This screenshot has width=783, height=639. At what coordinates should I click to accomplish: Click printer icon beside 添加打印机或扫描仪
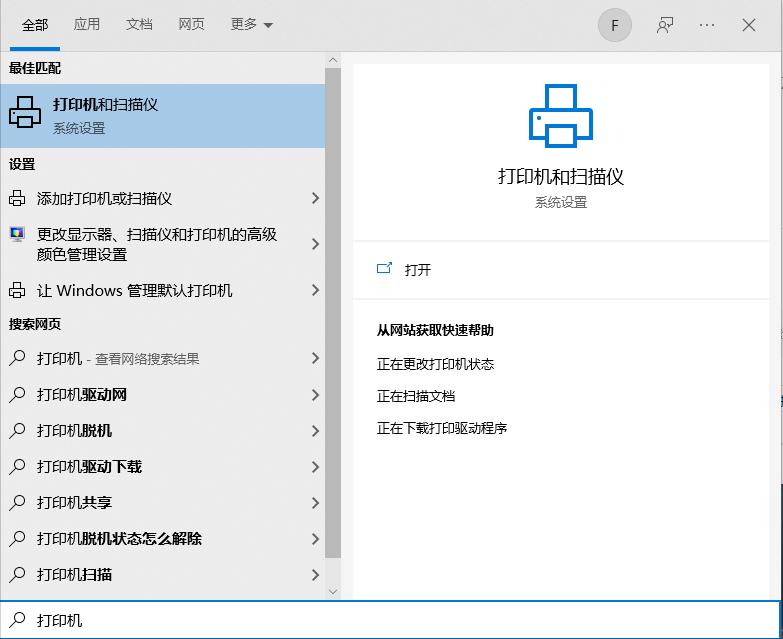[17, 198]
